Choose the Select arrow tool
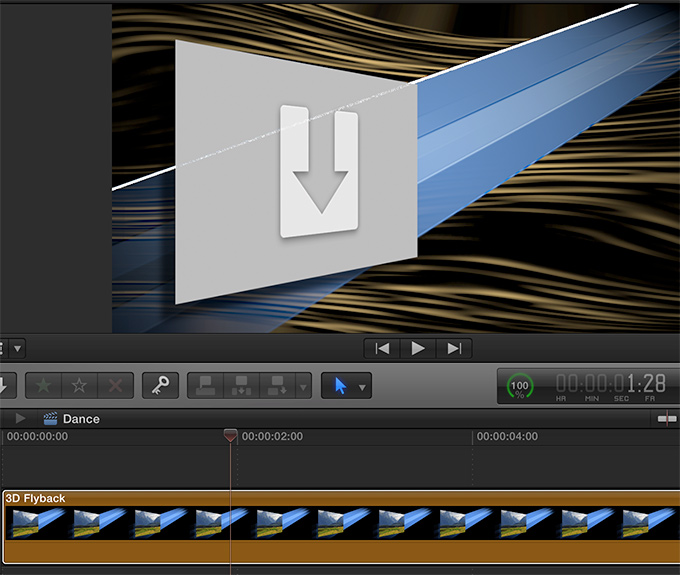This screenshot has width=680, height=575. pos(340,386)
